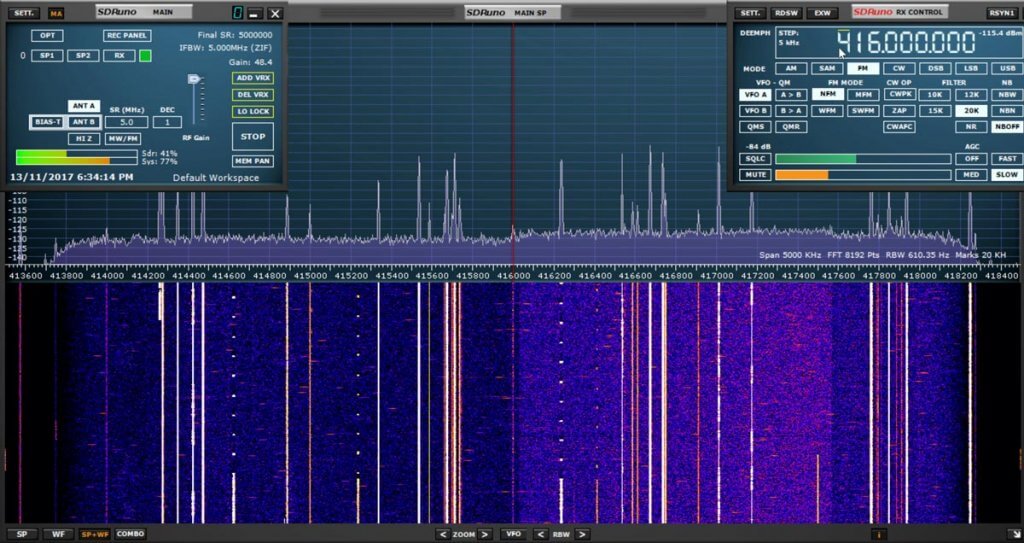This screenshot has height=543, width=1024.
Task: Click the 416.000.000 frequency display
Action: 905,43
